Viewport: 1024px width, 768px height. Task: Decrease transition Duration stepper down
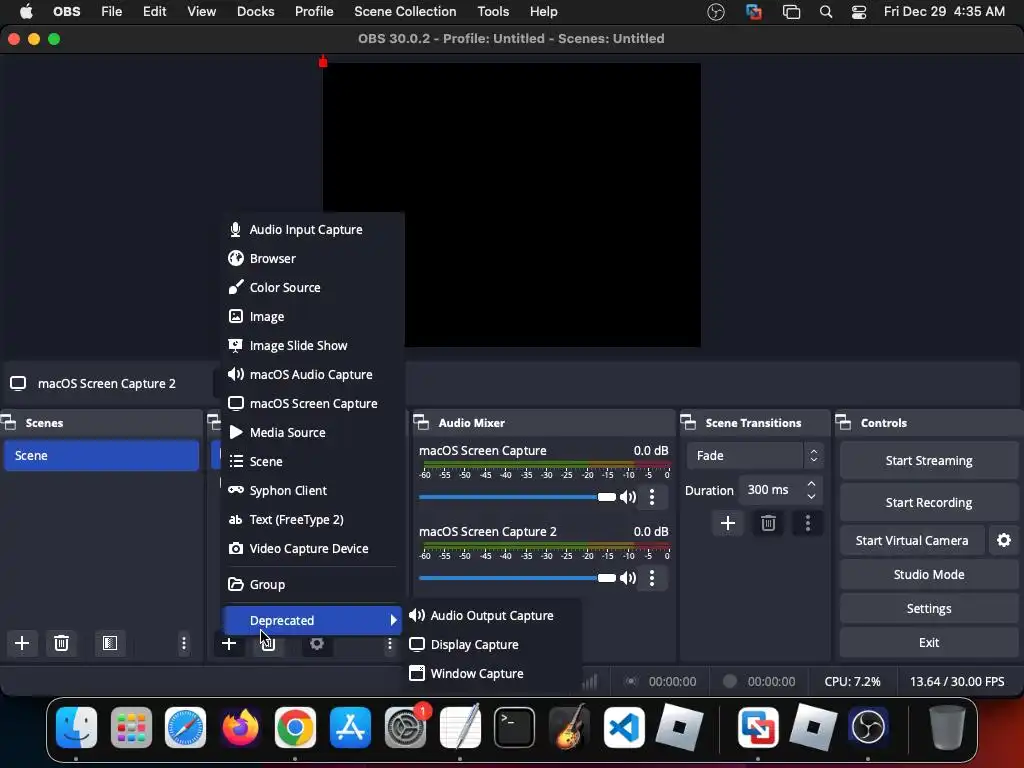[812, 496]
